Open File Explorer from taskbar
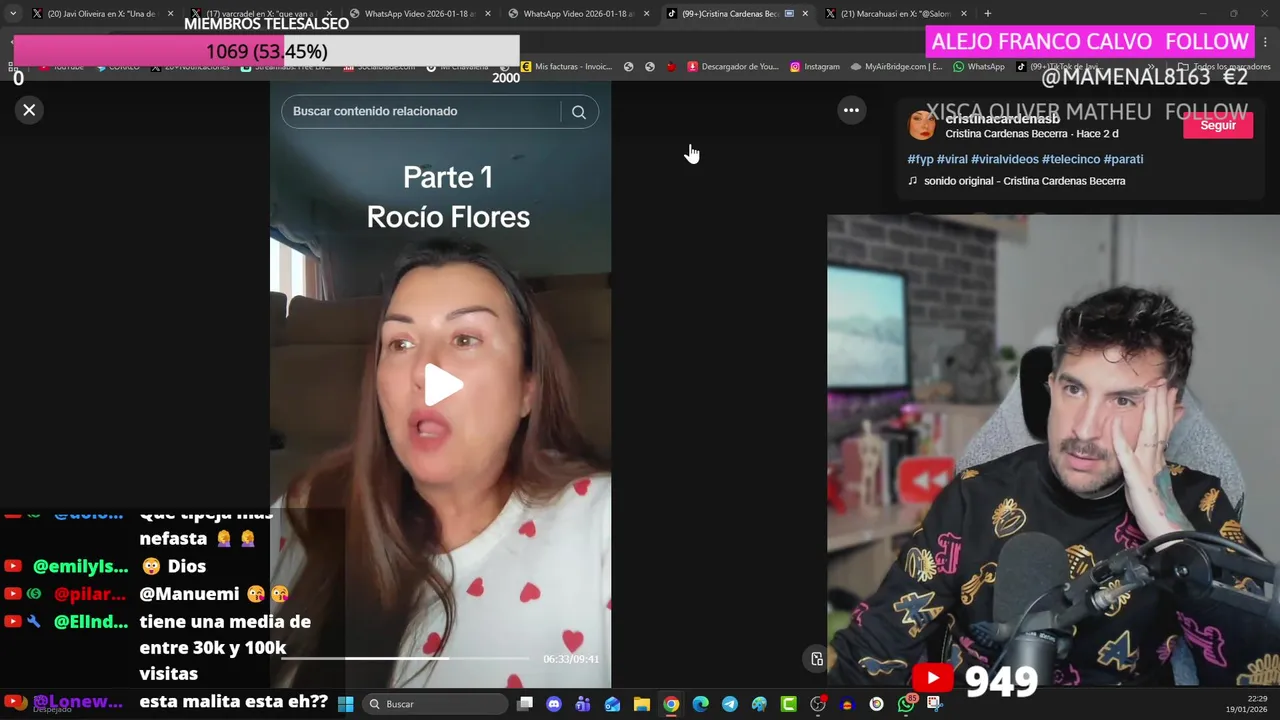Screen dimensions: 1280x720 pos(642,704)
